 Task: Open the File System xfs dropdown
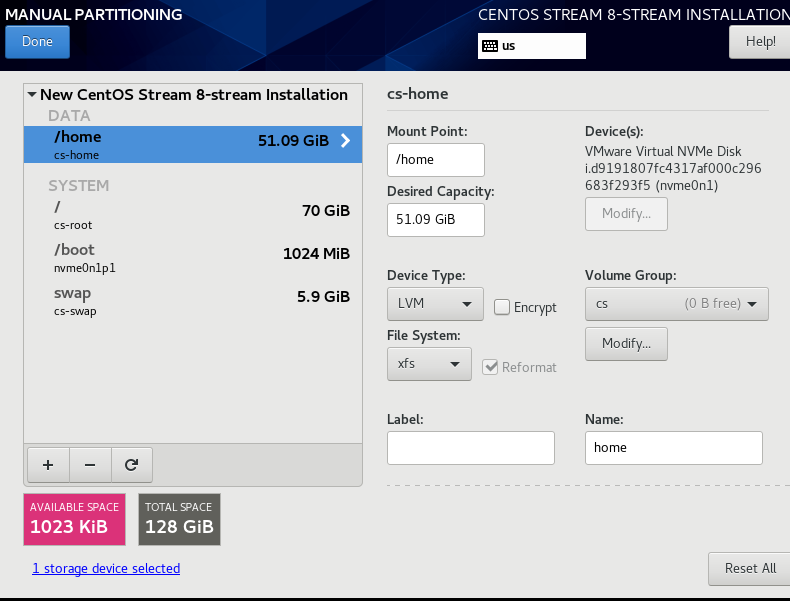(x=429, y=364)
